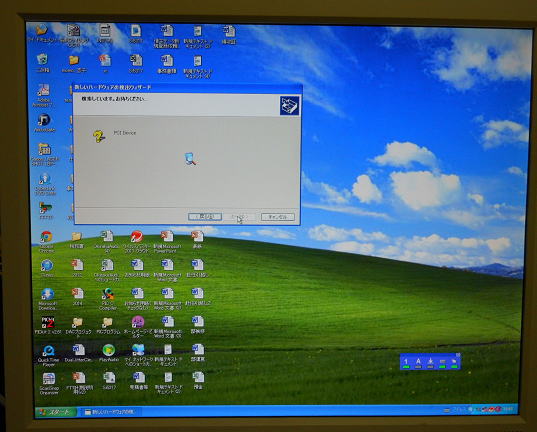Click the Back (戻る) button in the wizard
Screen dimensions: 537x432
tap(205, 217)
